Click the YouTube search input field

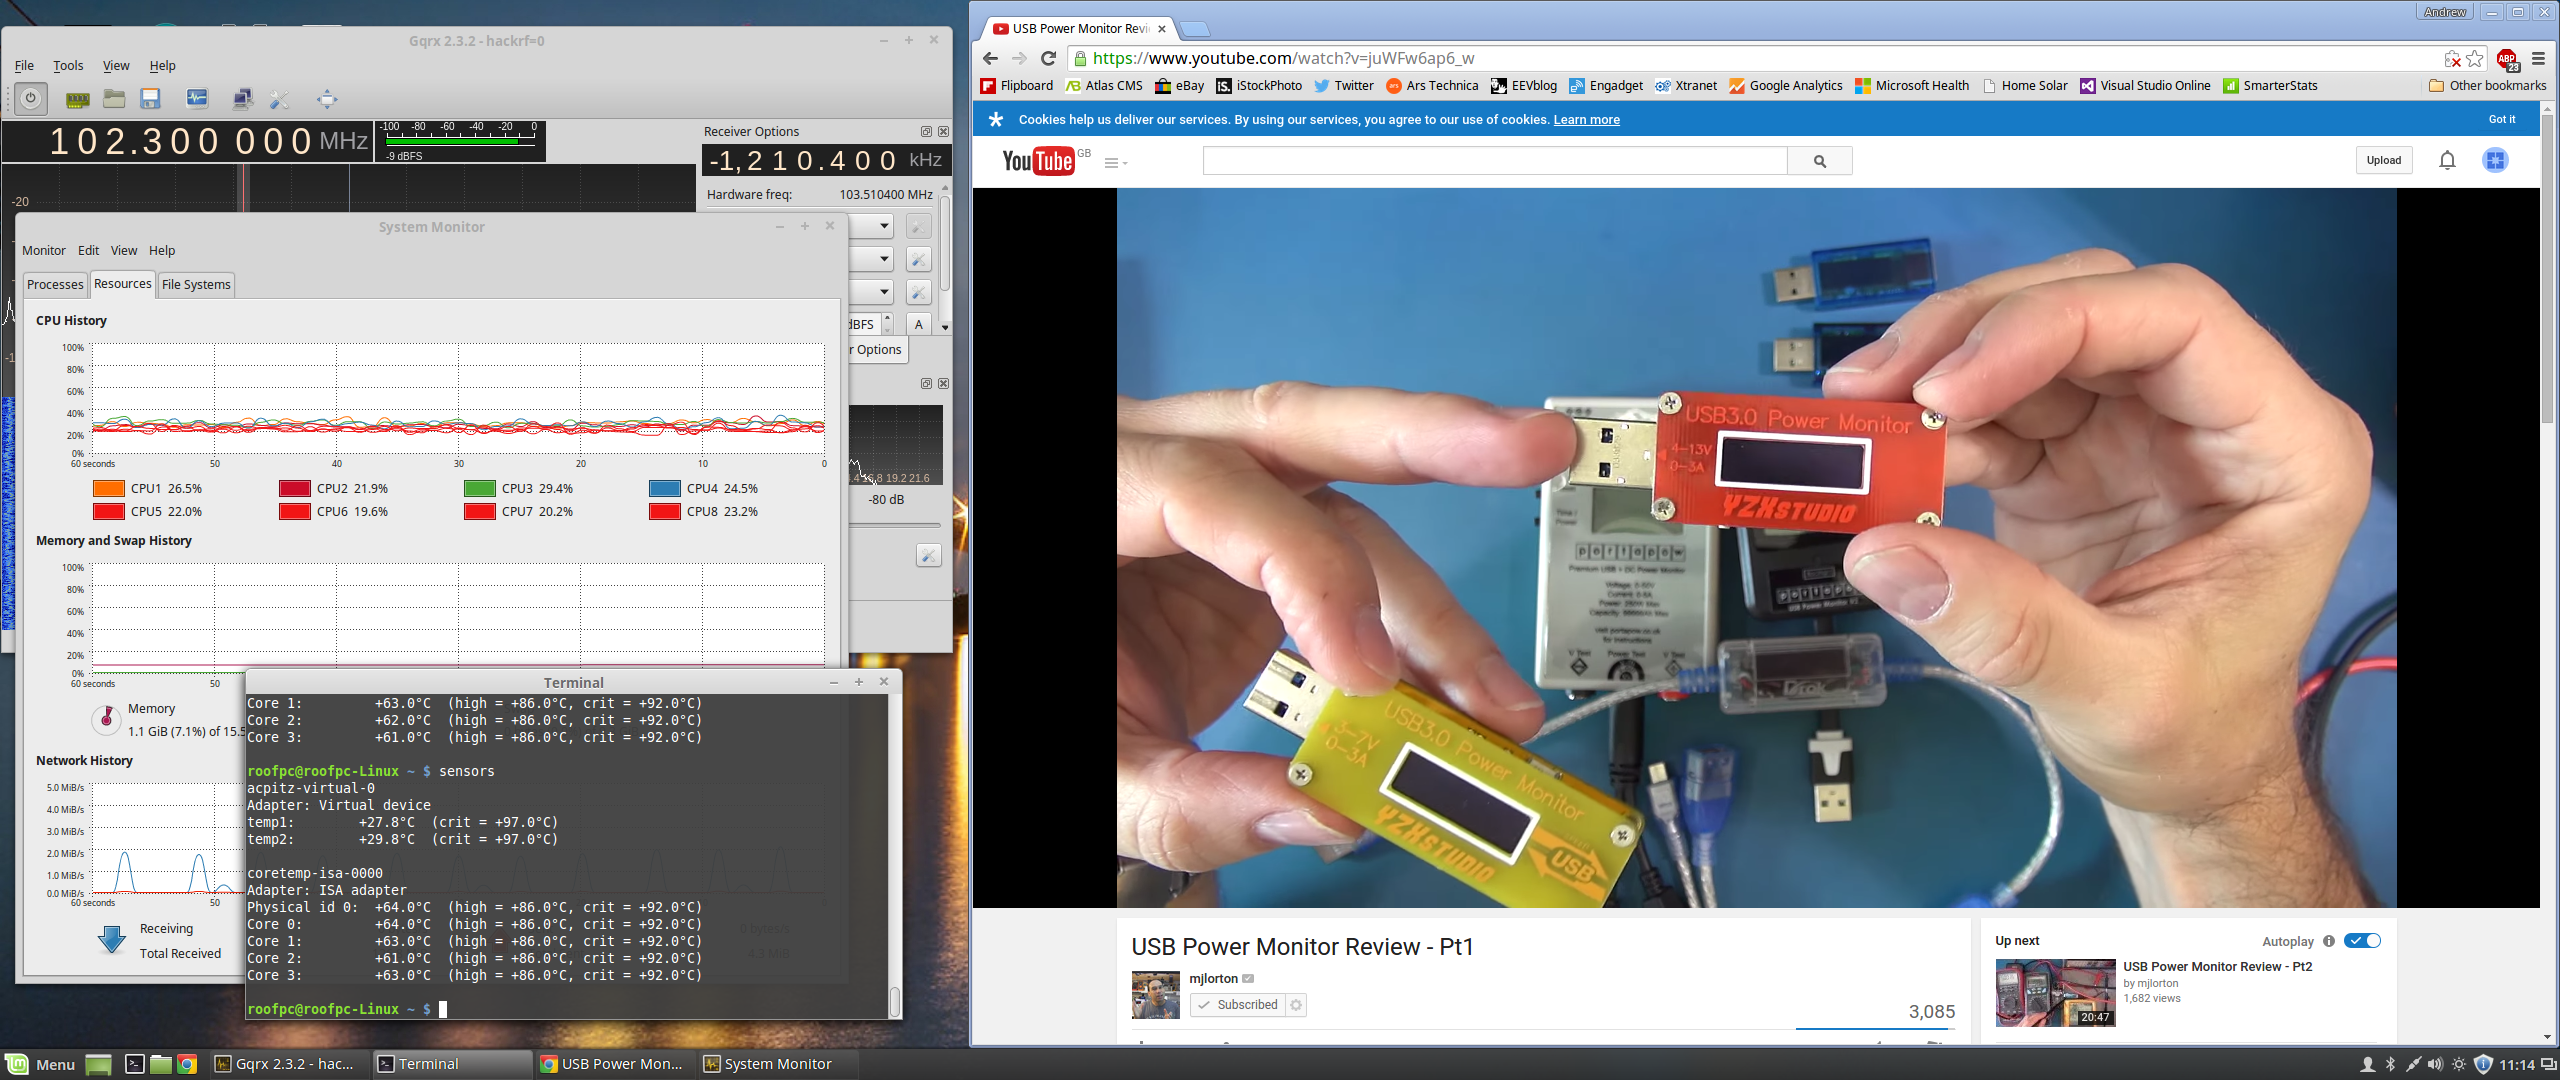click(x=1494, y=161)
